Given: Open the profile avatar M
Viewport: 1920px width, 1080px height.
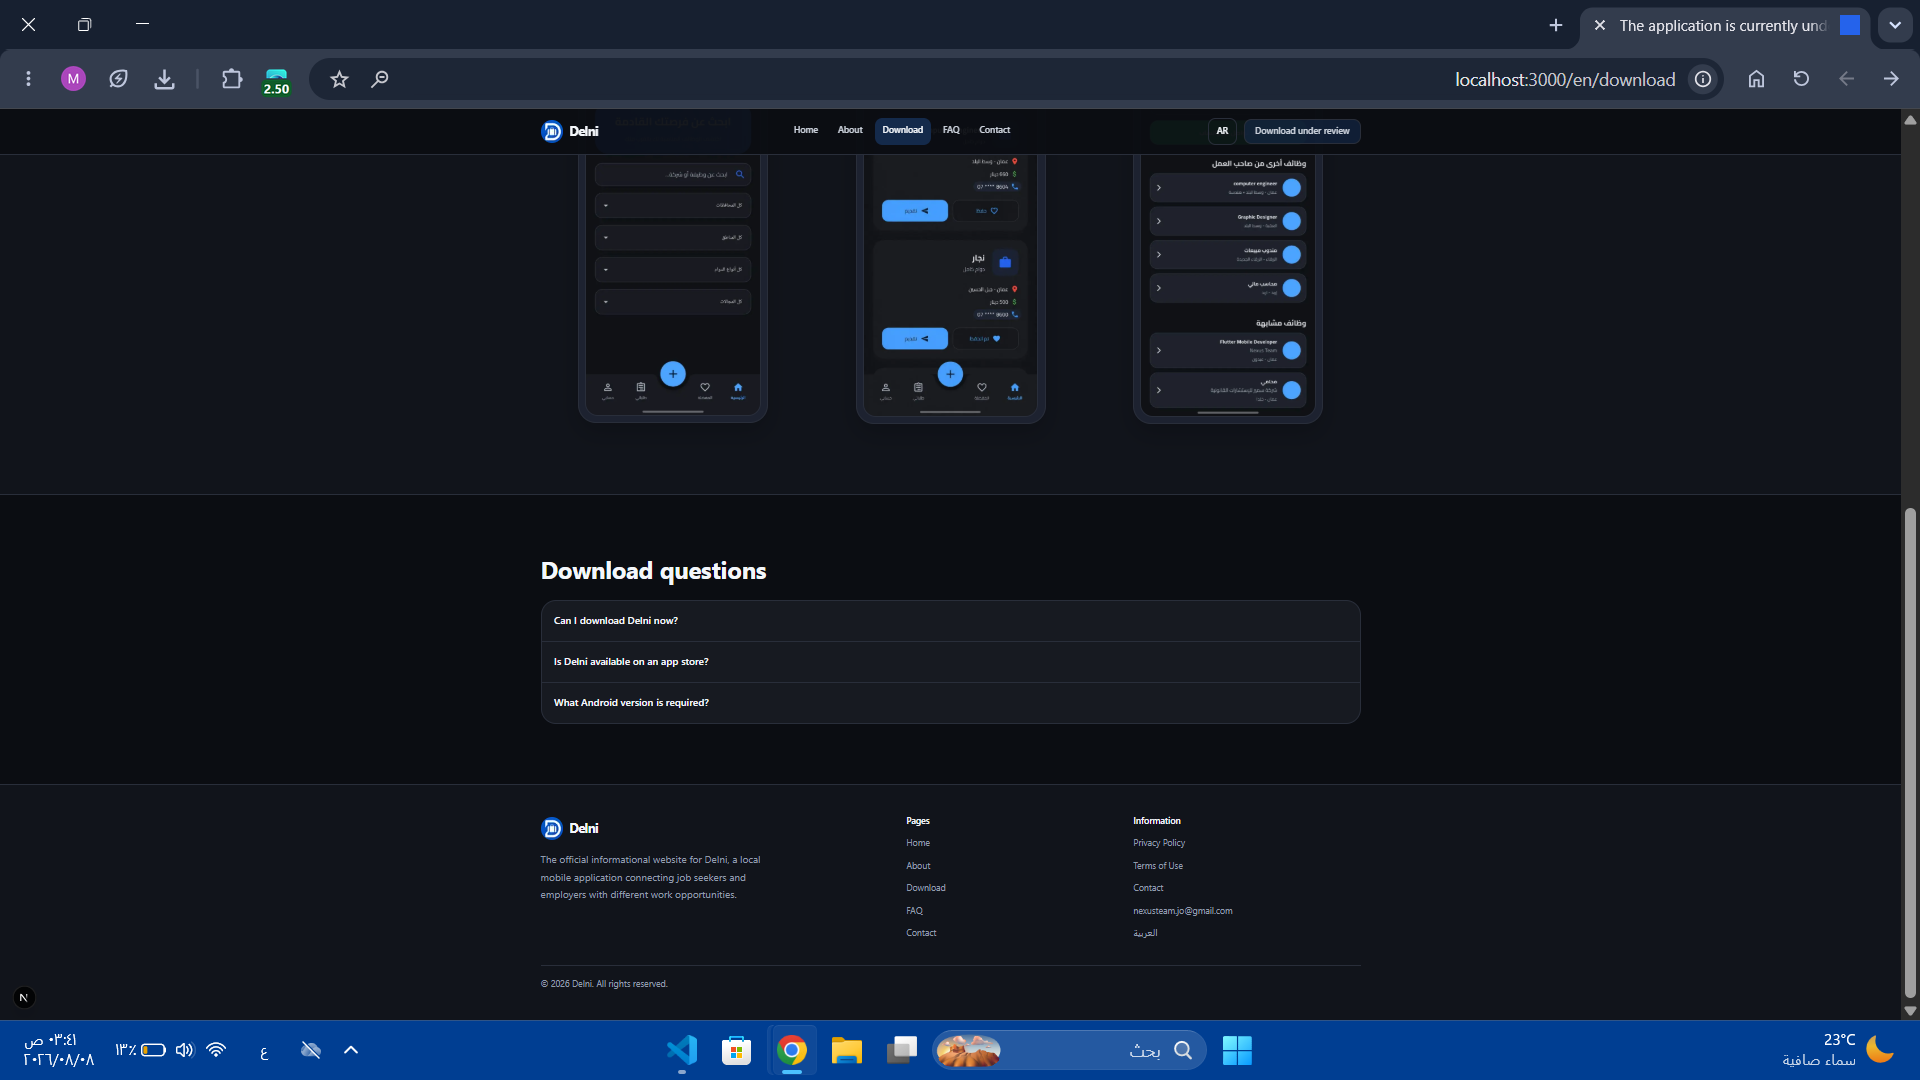Looking at the screenshot, I should point(73,79).
